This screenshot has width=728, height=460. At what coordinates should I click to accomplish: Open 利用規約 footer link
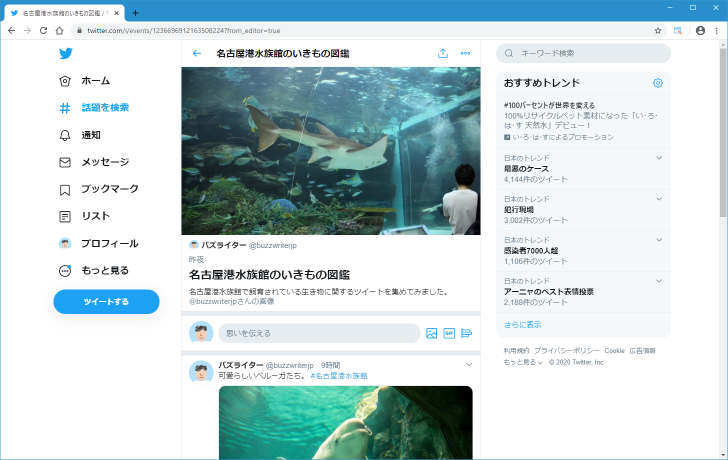516,351
